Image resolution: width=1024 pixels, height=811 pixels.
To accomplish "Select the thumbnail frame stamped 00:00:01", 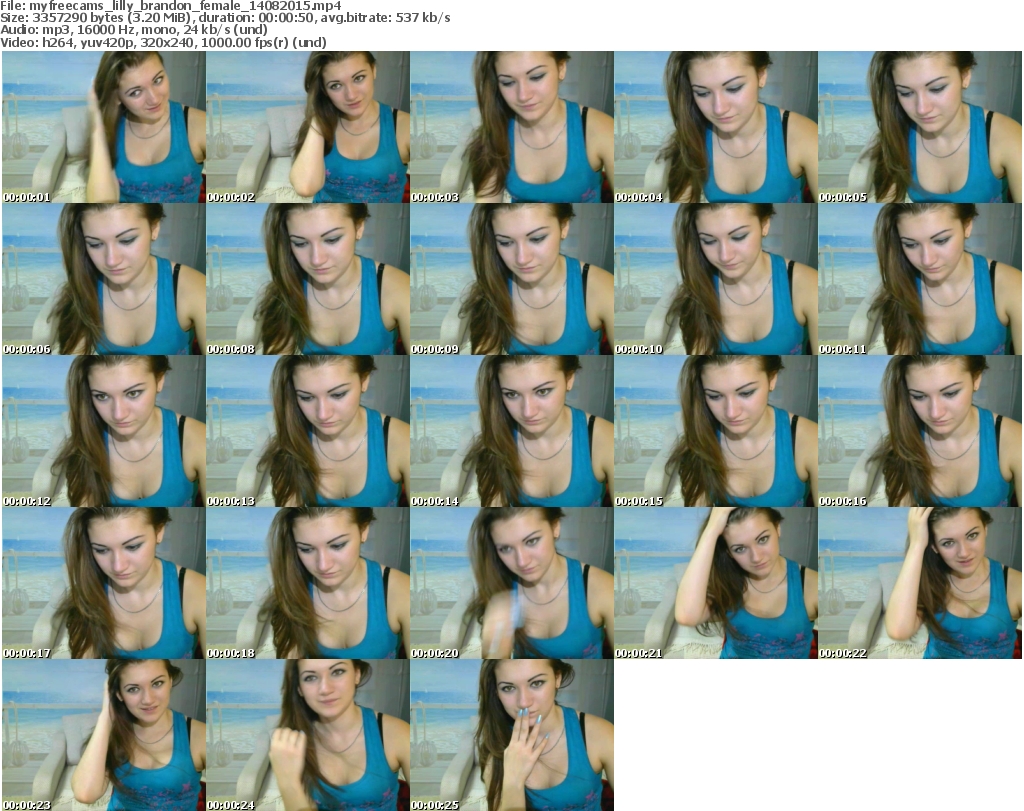I will pos(104,127).
